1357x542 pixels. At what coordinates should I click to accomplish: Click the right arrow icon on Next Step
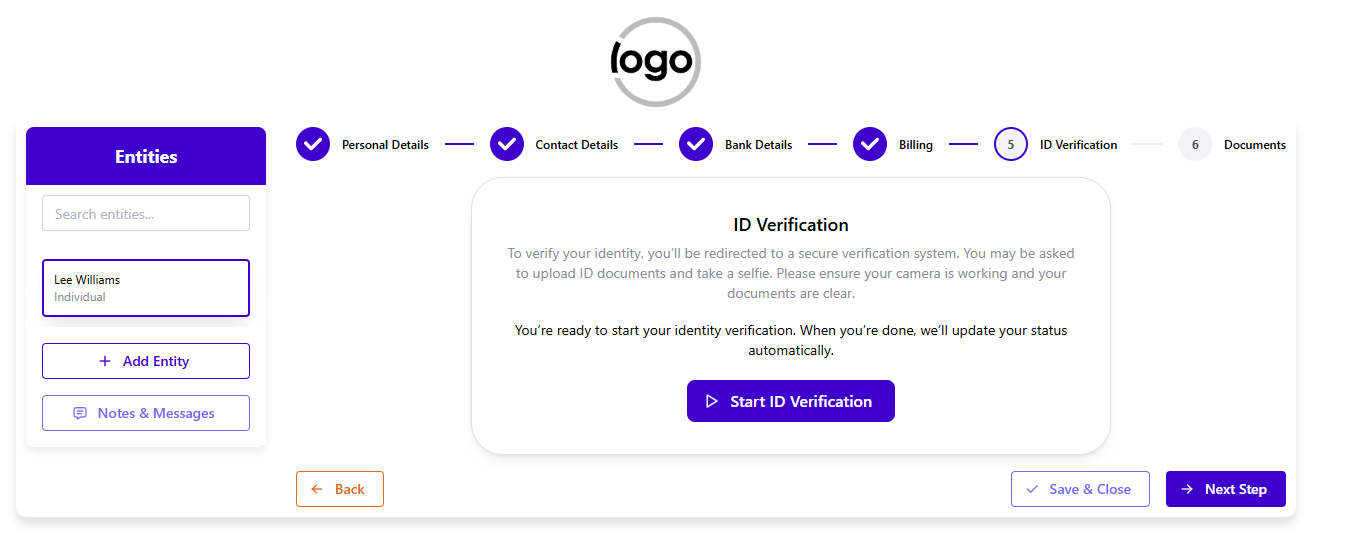1187,489
